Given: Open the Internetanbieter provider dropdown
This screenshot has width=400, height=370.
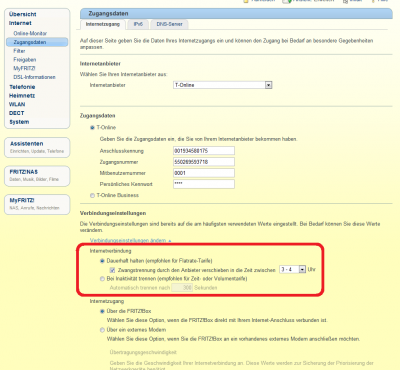Looking at the screenshot, I should click(223, 85).
